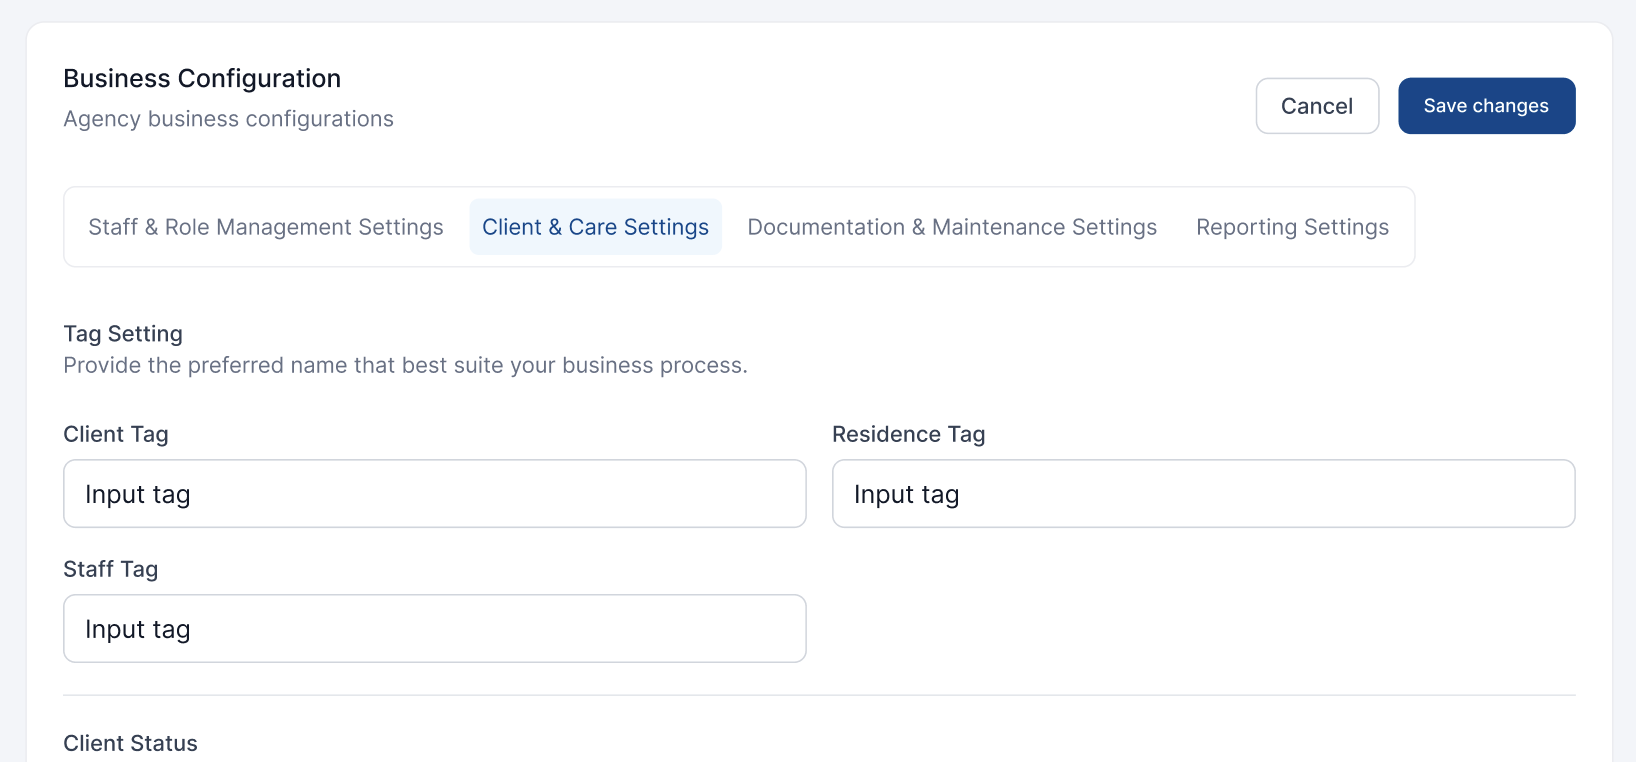
Task: Click the Tag Setting section heading
Action: tap(123, 334)
